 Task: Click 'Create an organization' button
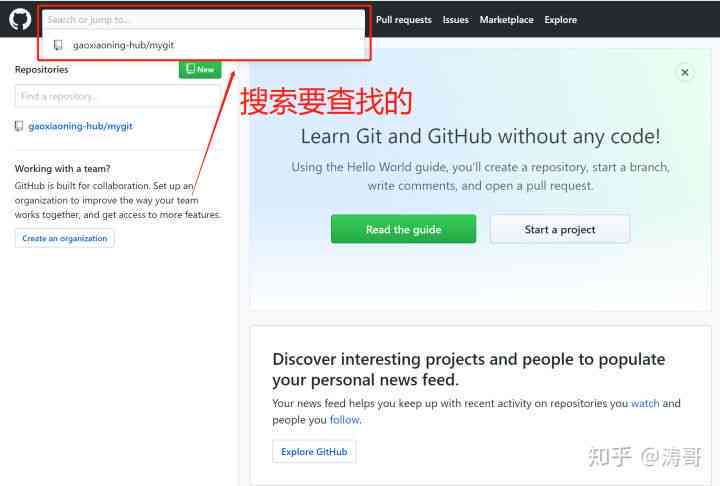coord(64,238)
